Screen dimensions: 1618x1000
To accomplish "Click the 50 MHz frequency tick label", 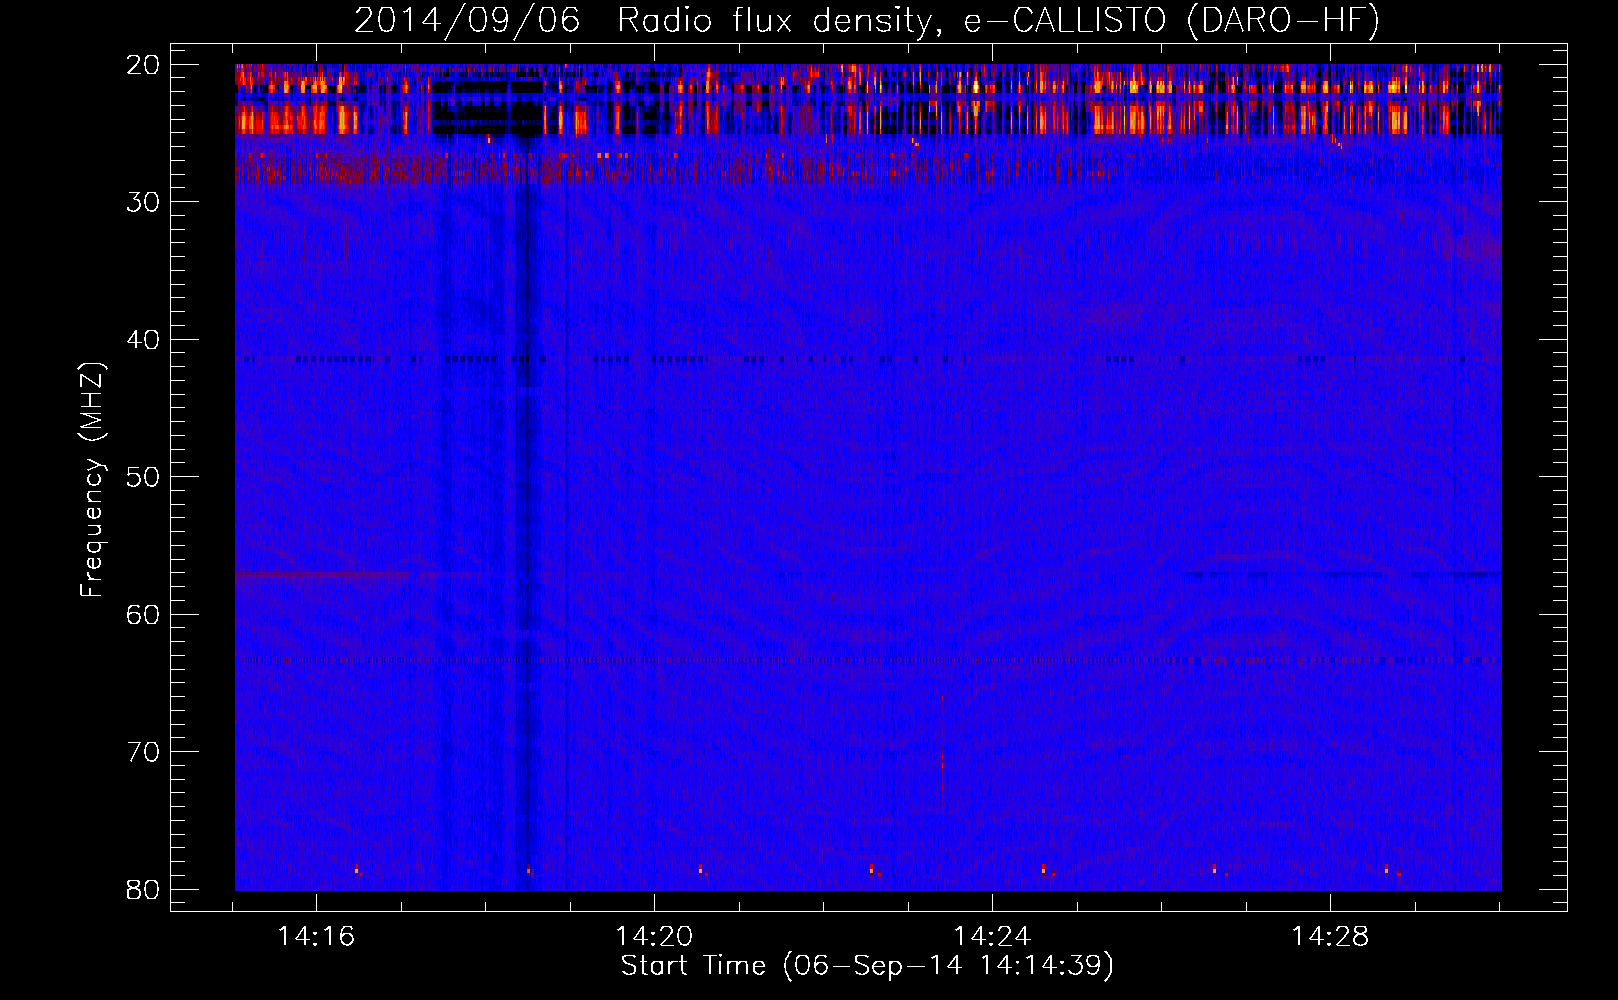I will [144, 477].
